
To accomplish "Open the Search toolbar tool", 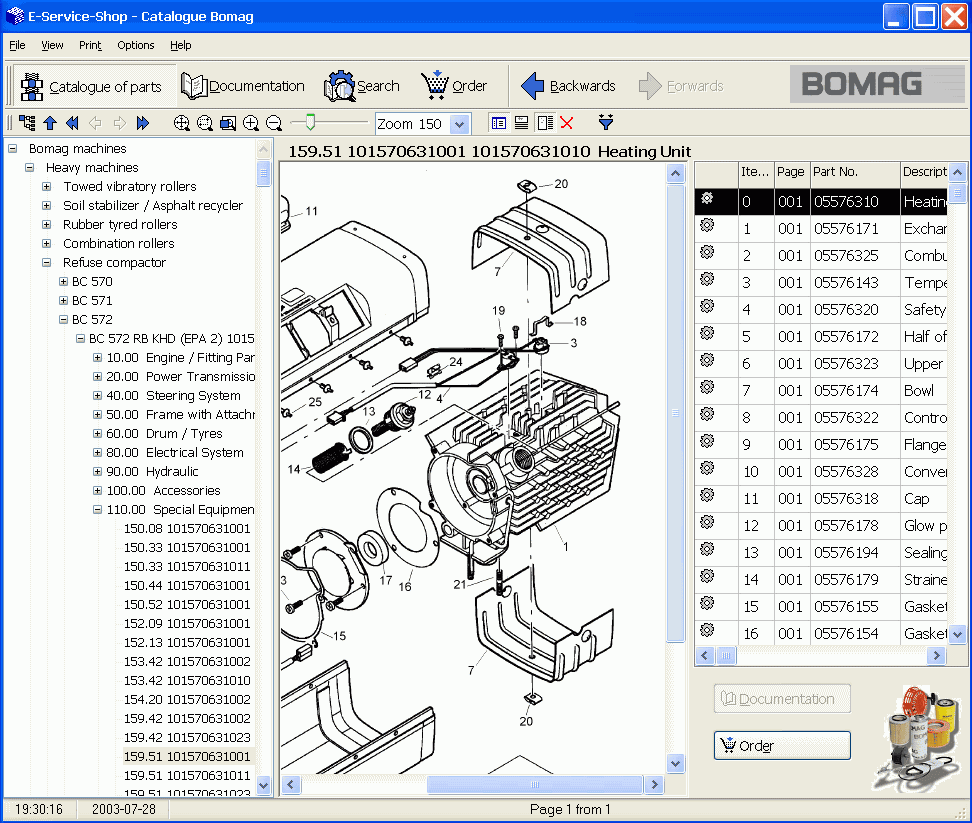I will coord(362,86).
